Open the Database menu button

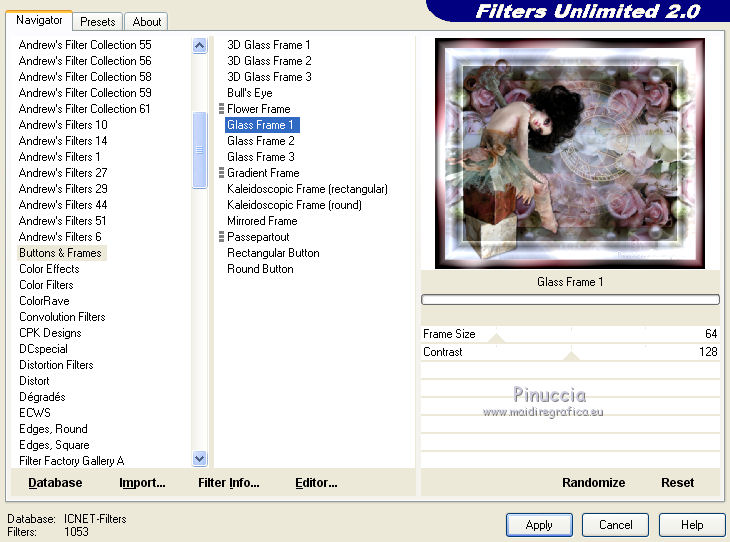[x=55, y=483]
